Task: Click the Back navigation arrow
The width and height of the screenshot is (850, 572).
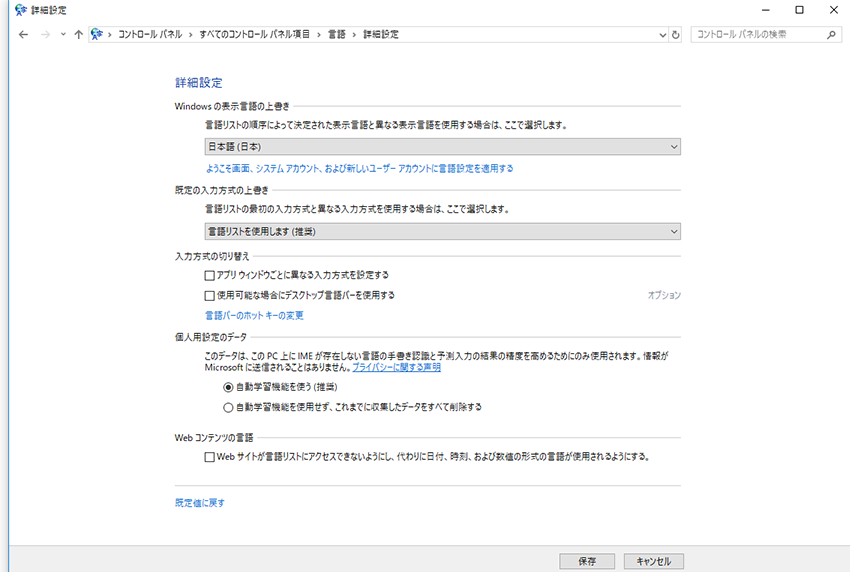Action: [24, 34]
